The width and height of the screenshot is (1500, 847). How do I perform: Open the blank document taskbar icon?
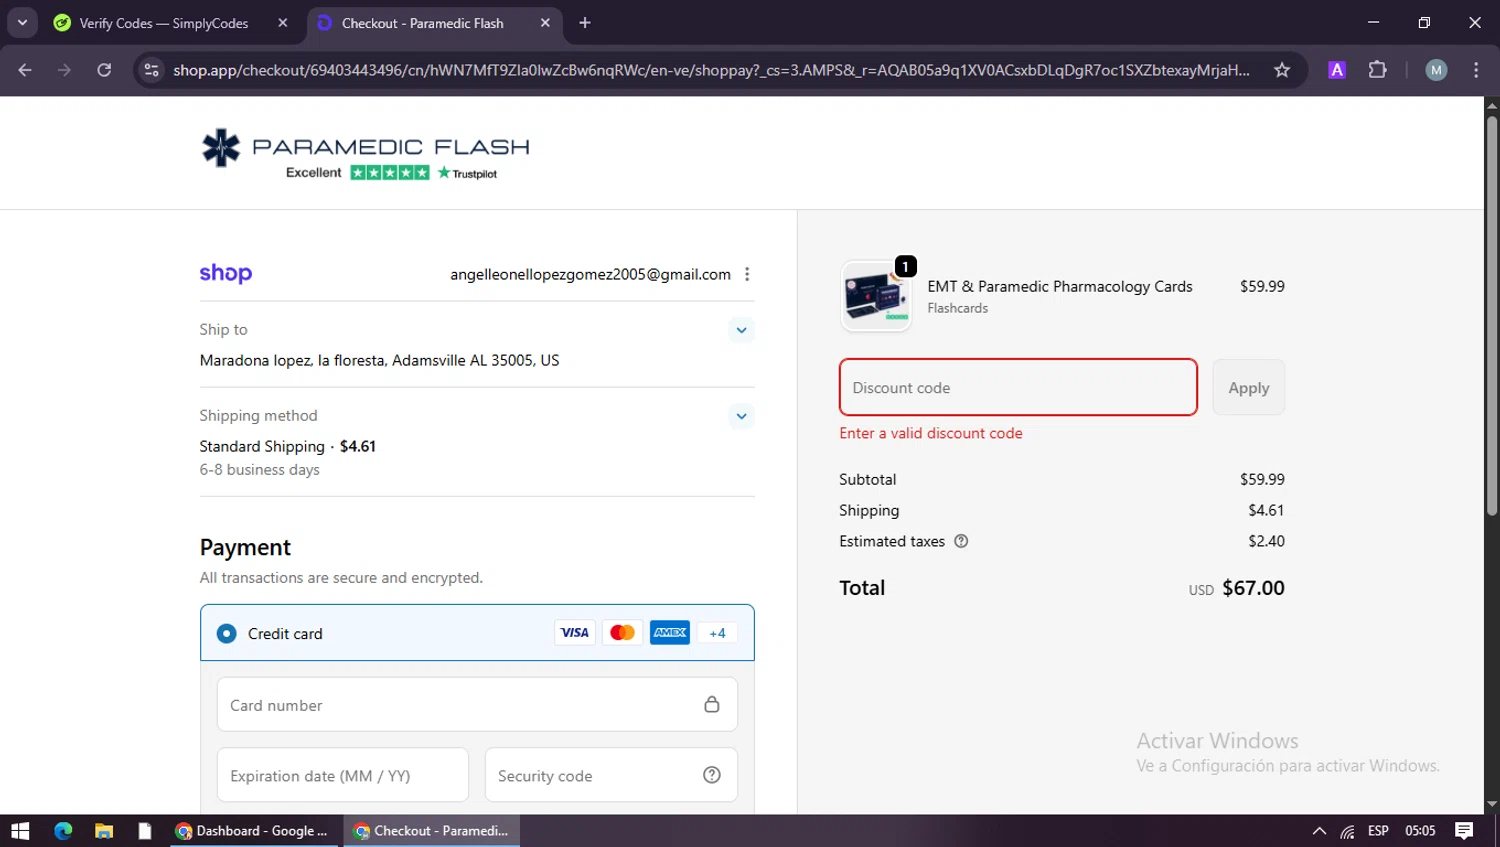point(145,831)
